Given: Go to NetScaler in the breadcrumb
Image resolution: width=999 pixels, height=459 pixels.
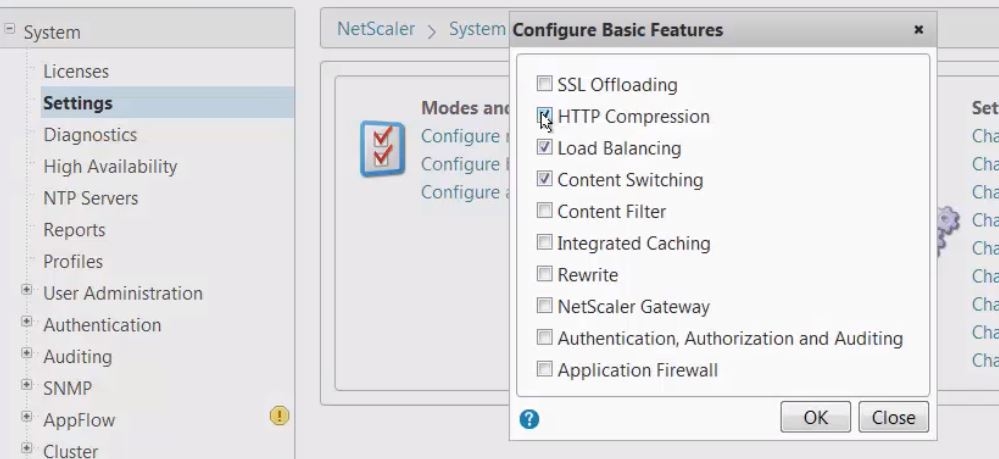Looking at the screenshot, I should pyautogui.click(x=376, y=29).
